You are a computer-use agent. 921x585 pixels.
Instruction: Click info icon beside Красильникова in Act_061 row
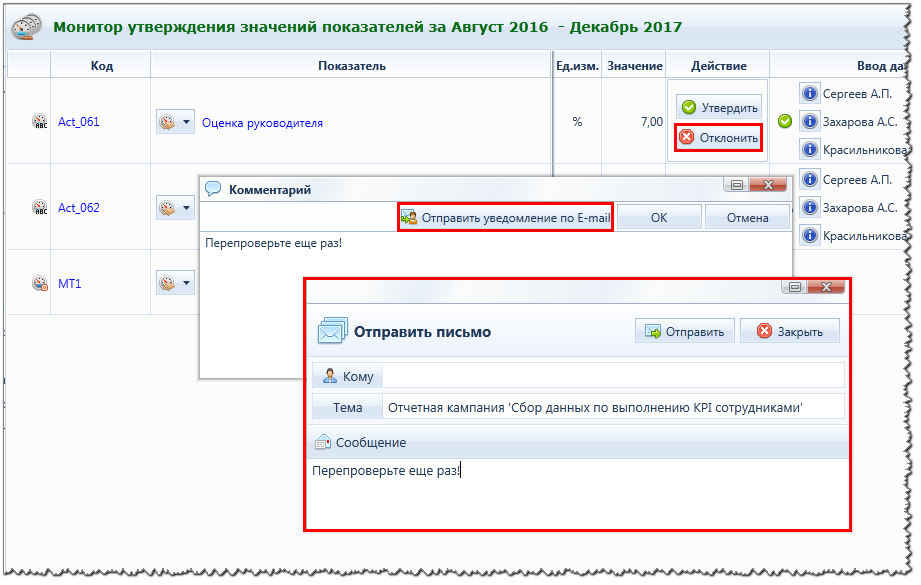[809, 149]
